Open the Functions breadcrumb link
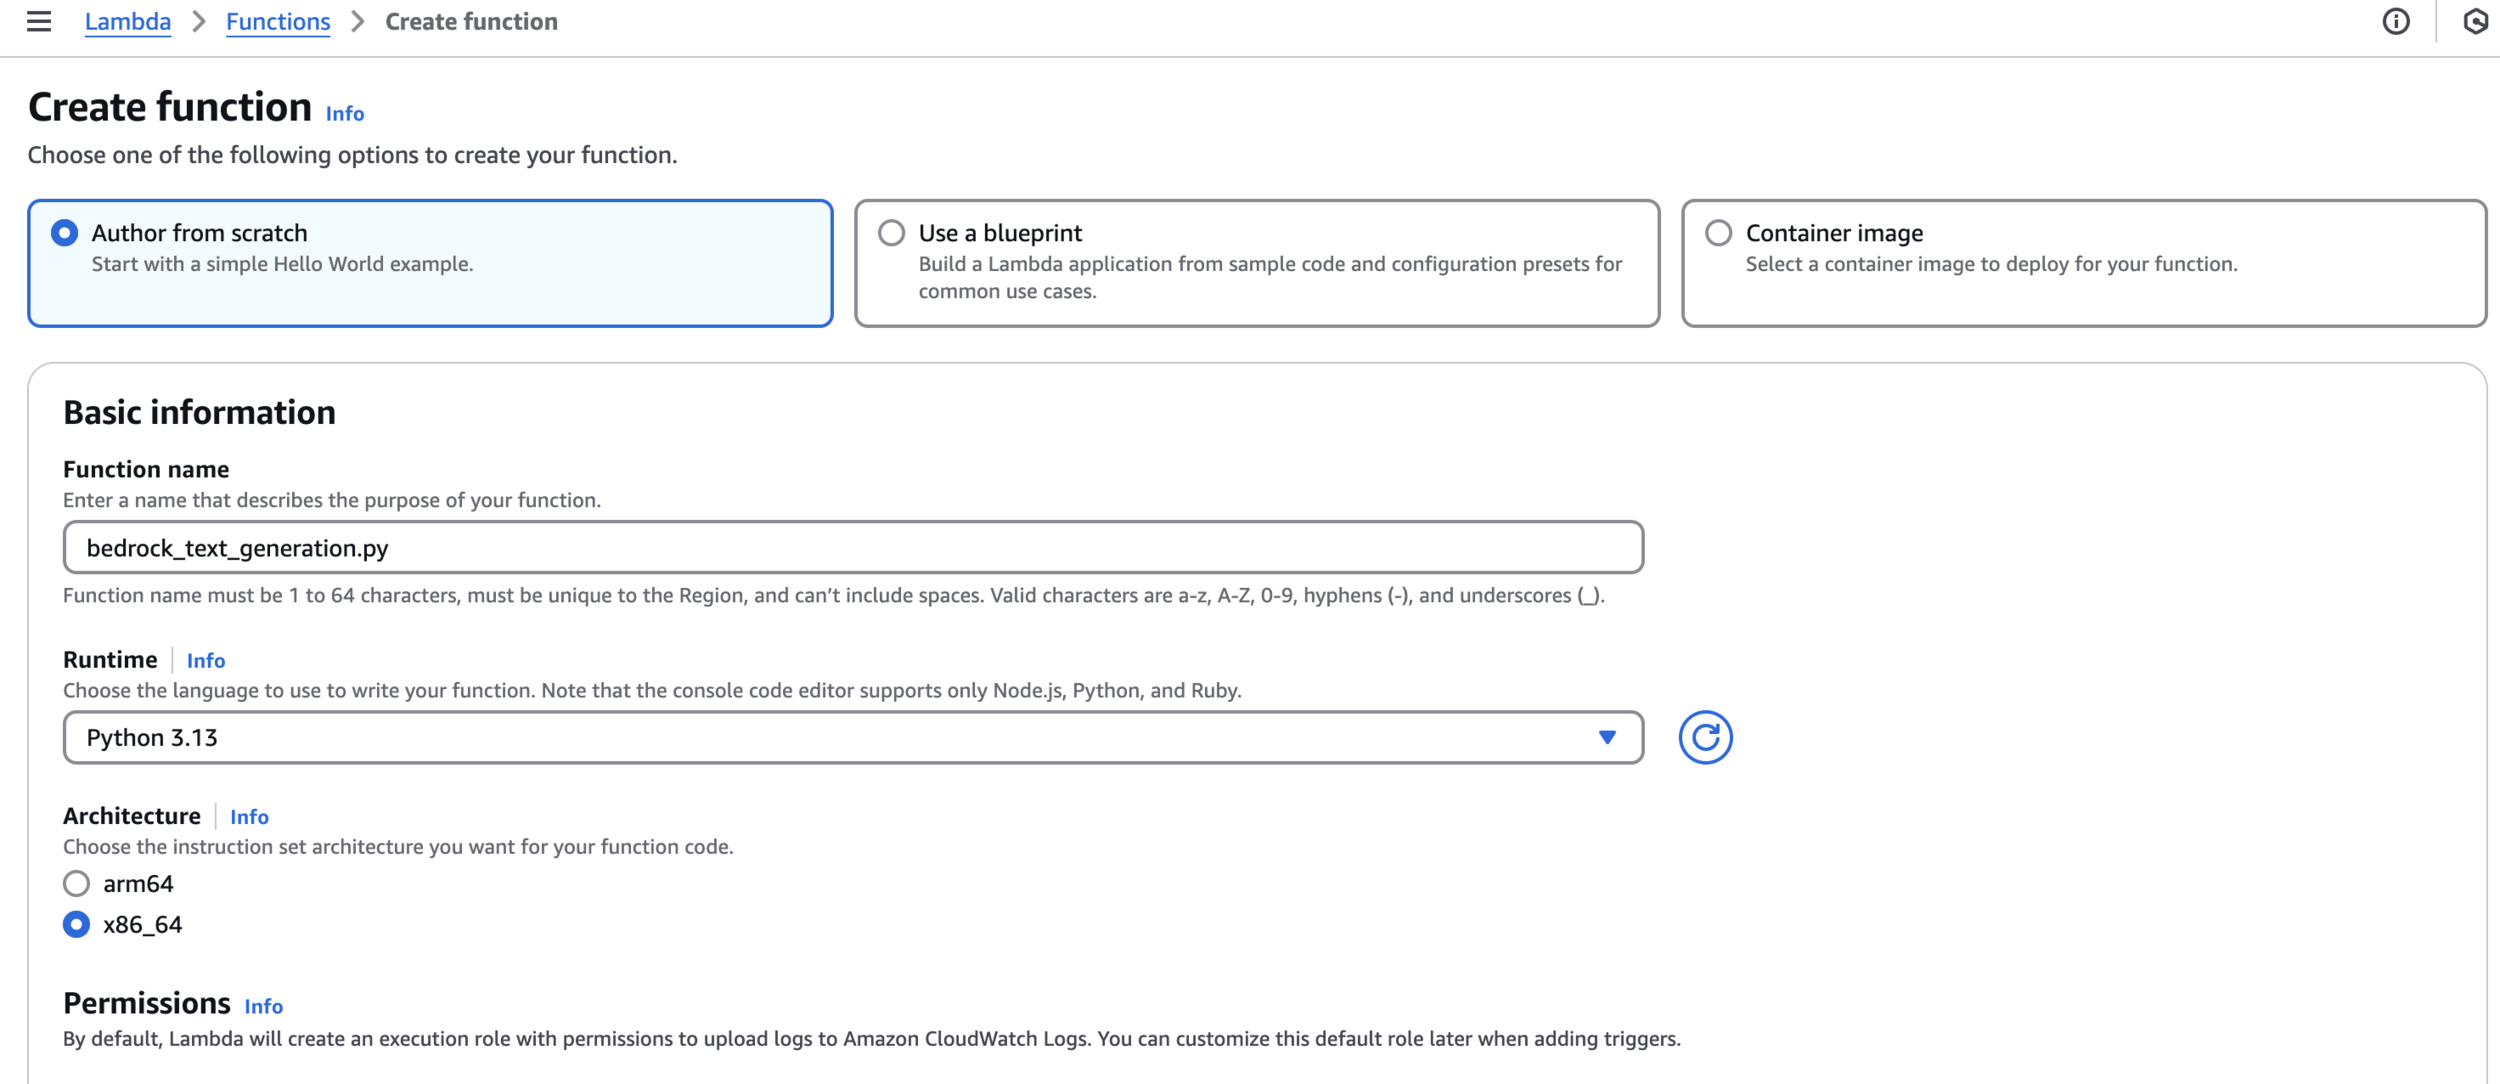Screen dimensions: 2500x1084 (278, 21)
